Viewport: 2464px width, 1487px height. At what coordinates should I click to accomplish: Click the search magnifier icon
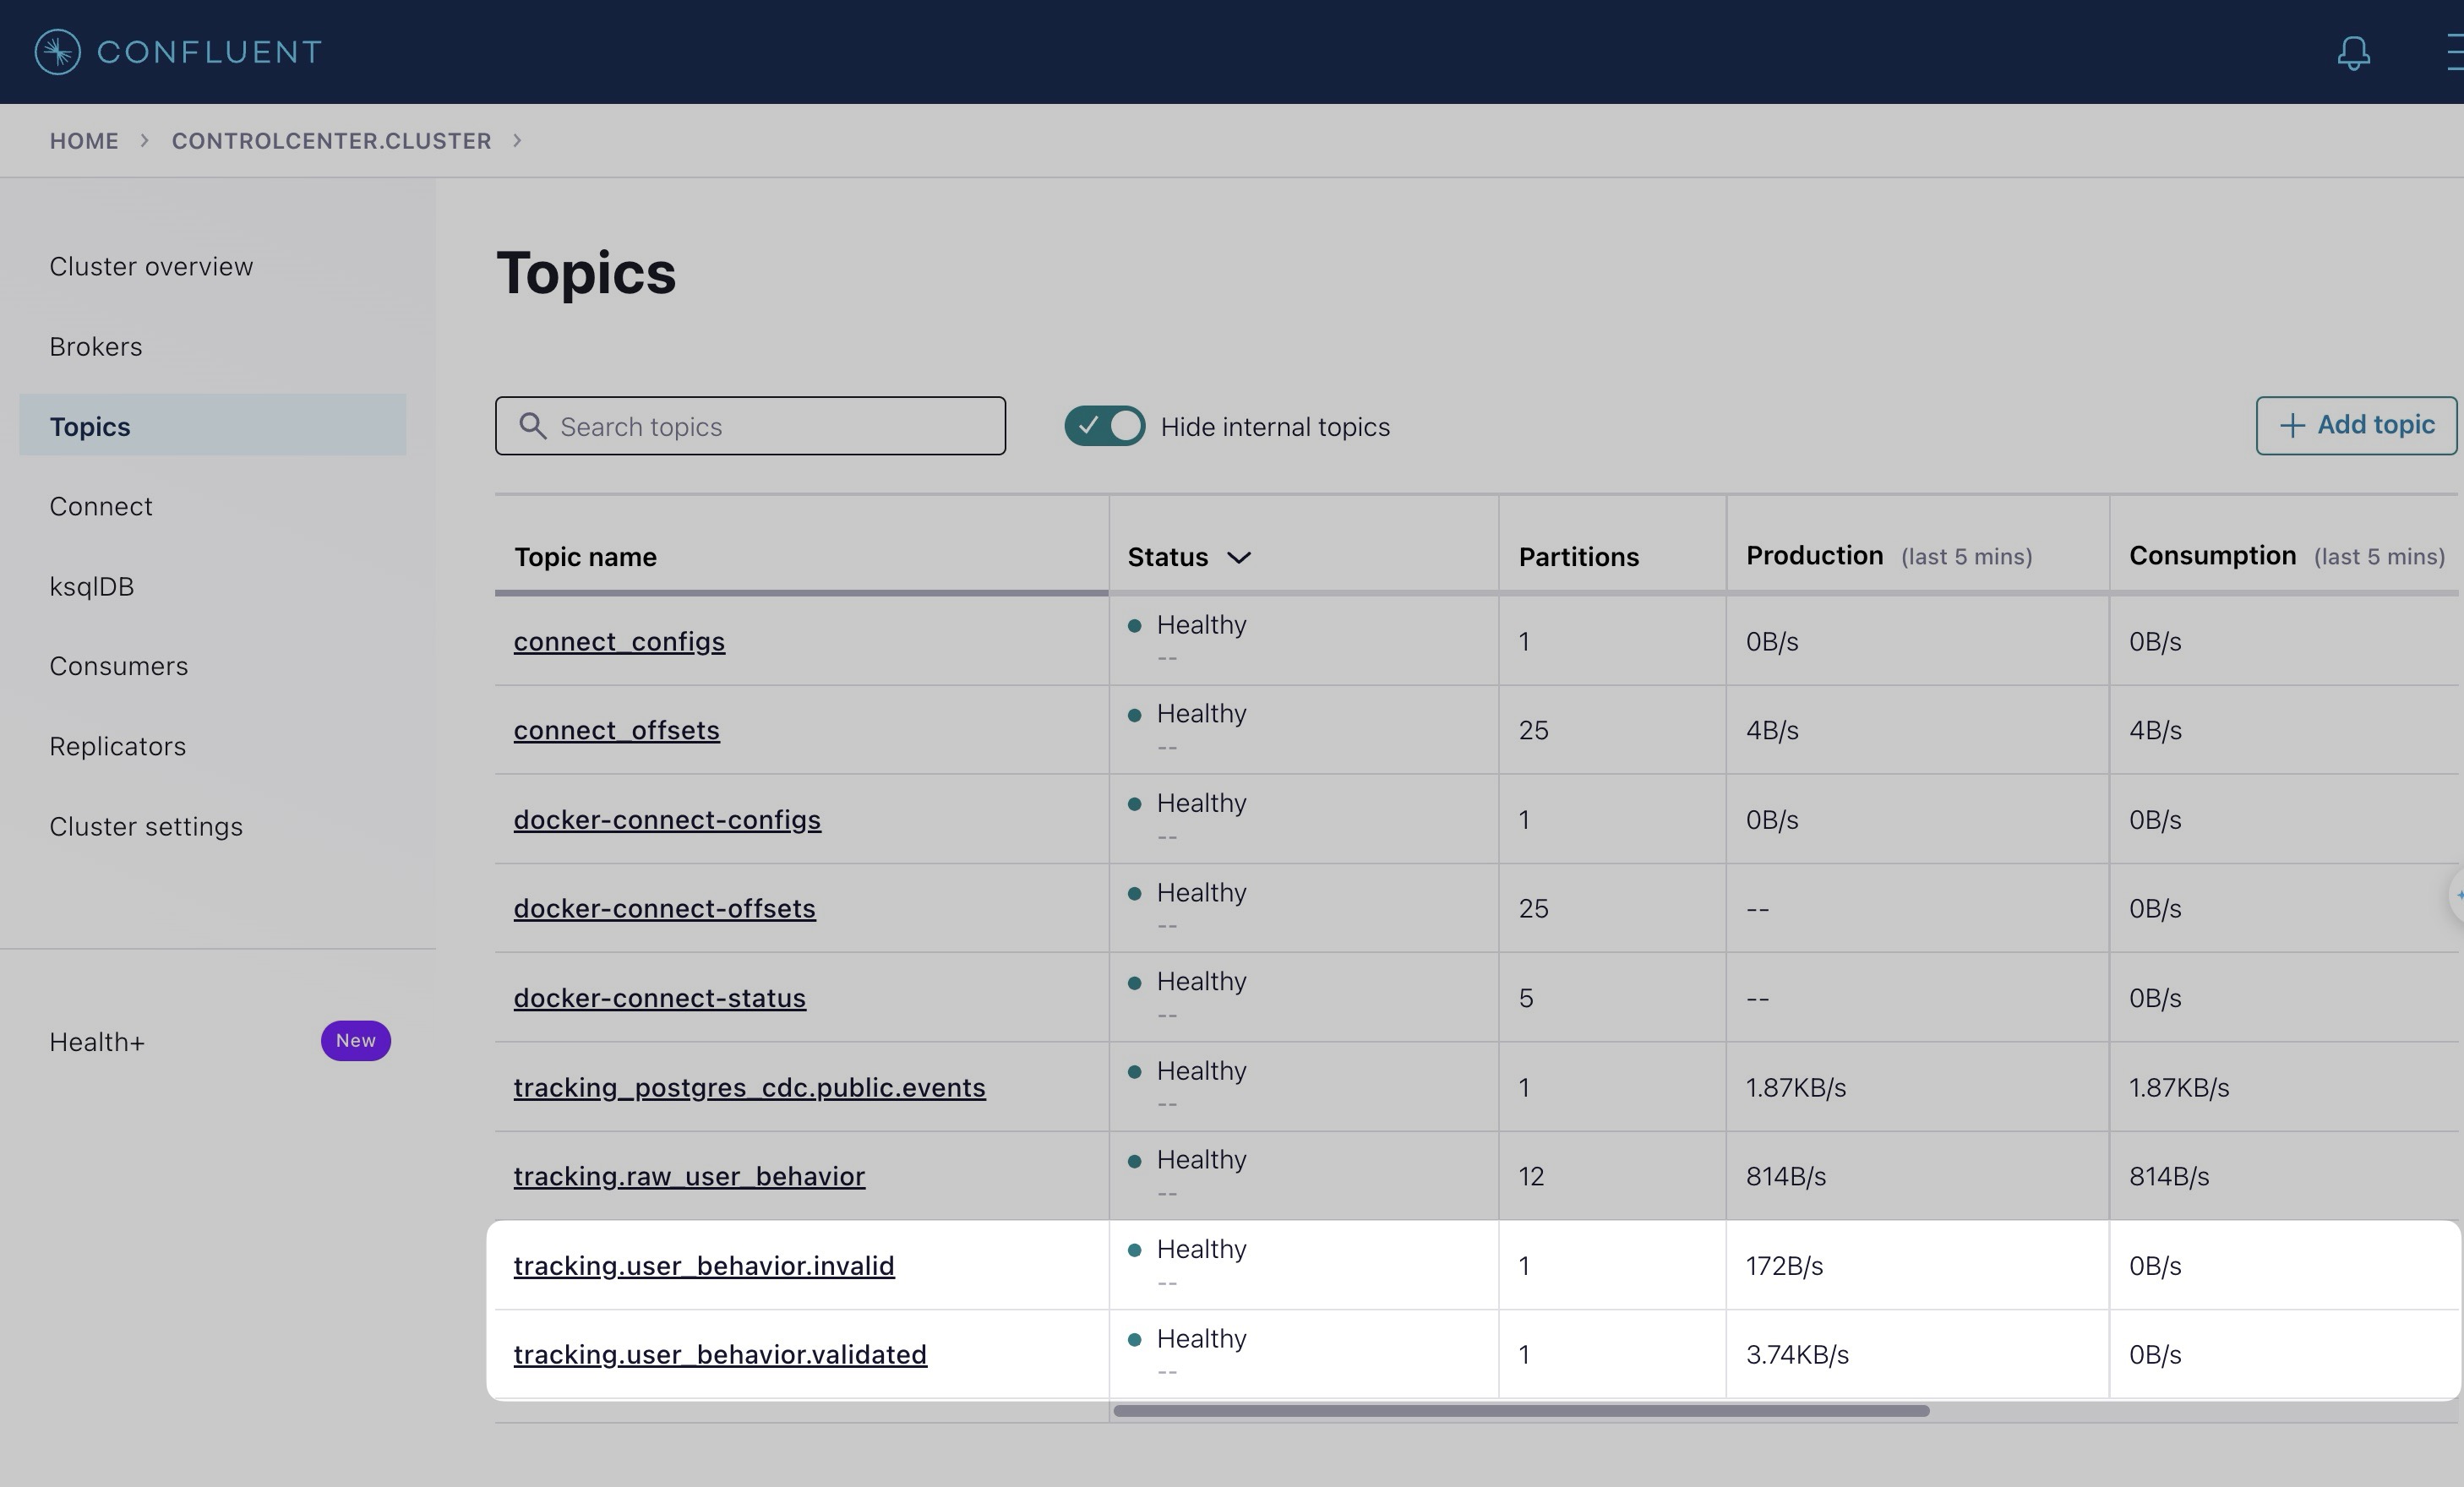point(533,426)
